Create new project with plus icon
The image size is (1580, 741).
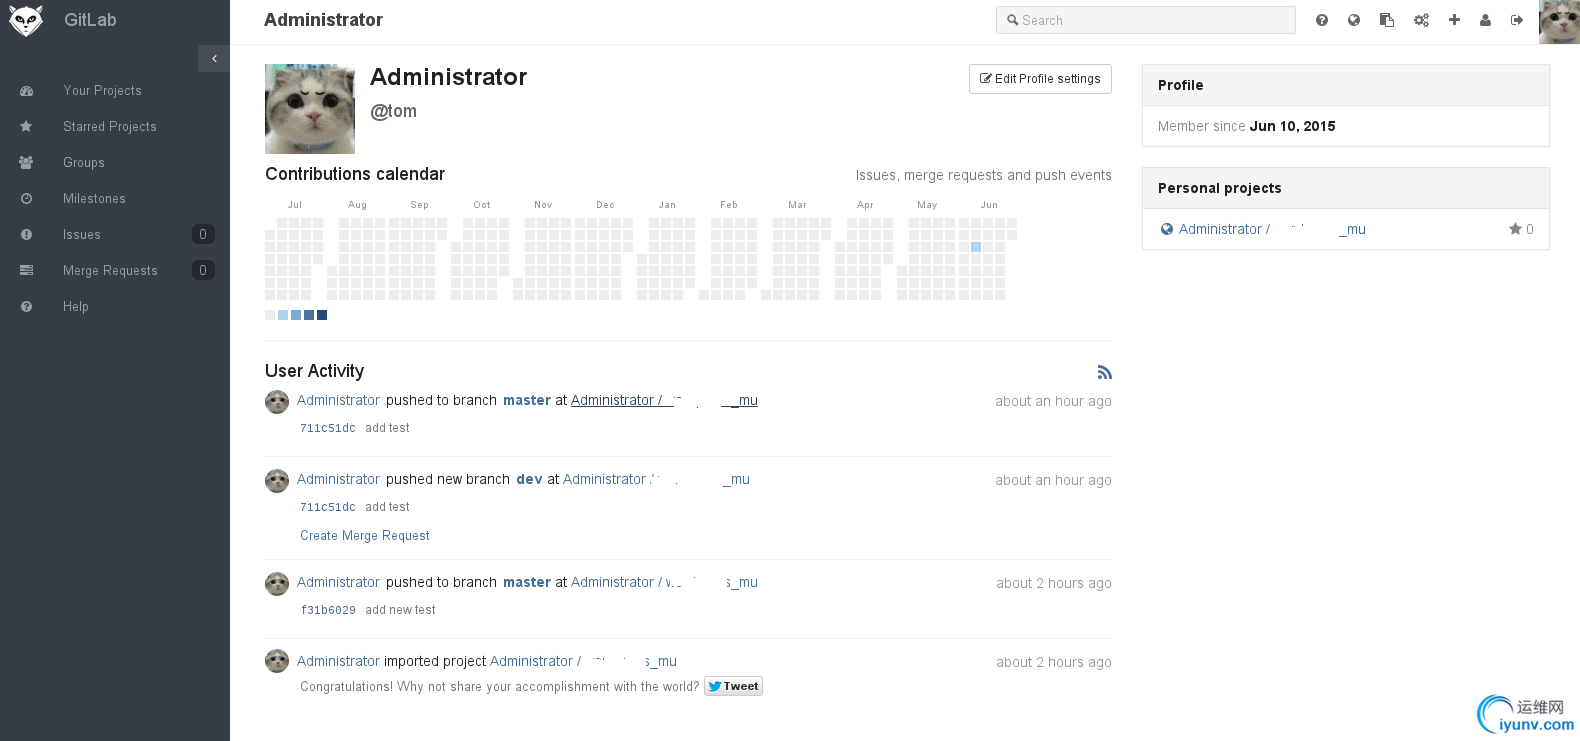[x=1454, y=20]
